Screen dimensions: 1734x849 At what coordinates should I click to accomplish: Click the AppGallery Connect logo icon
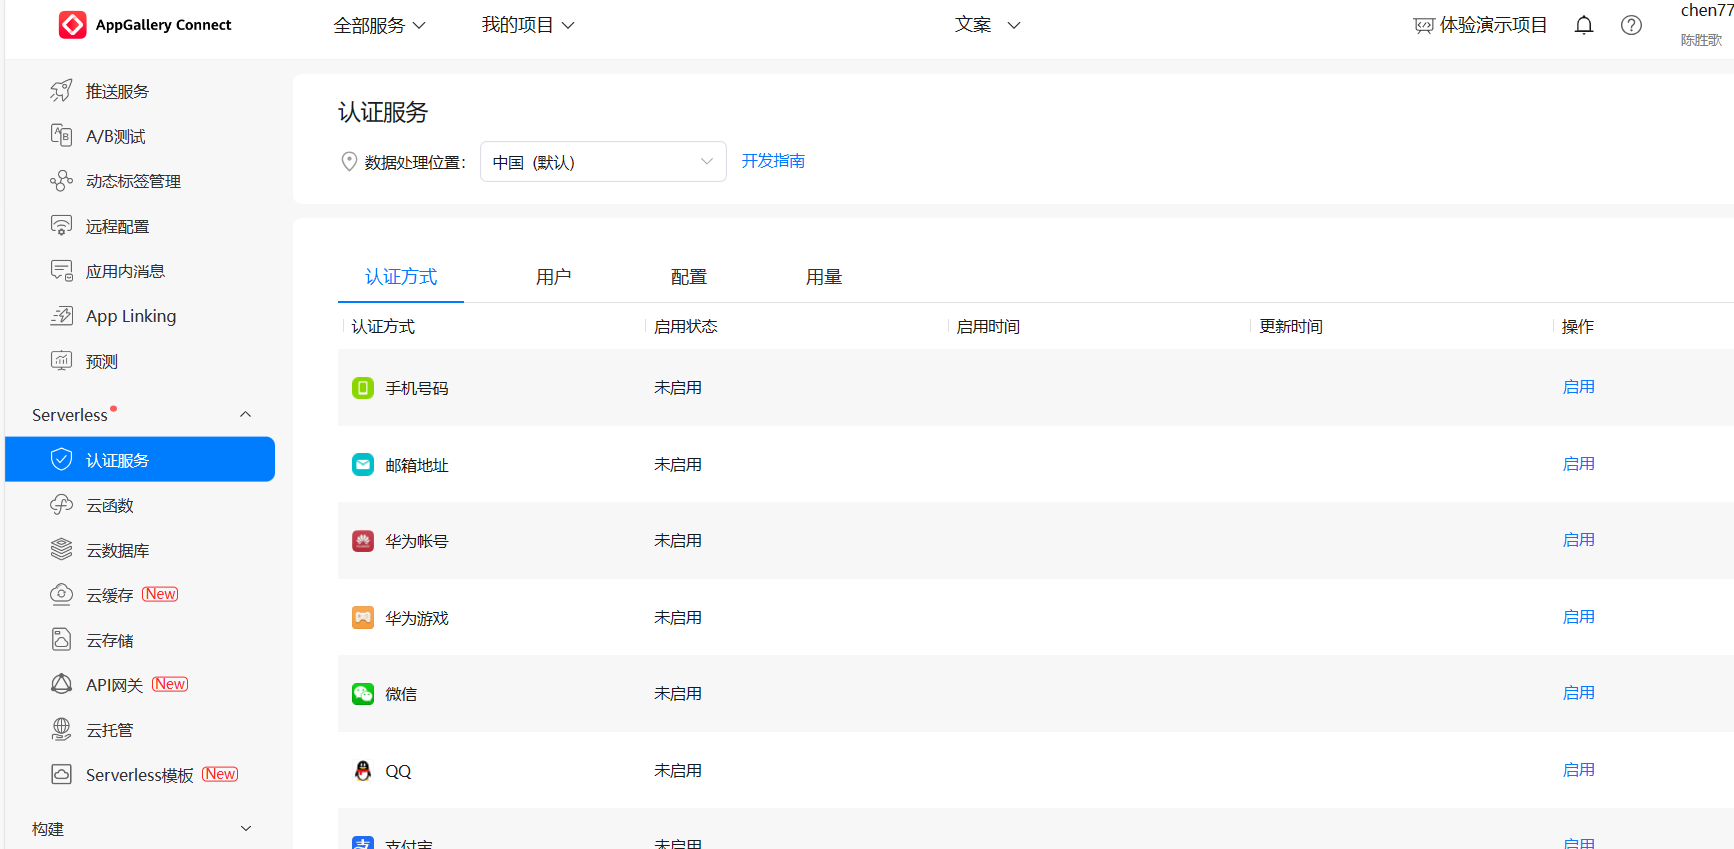72,25
